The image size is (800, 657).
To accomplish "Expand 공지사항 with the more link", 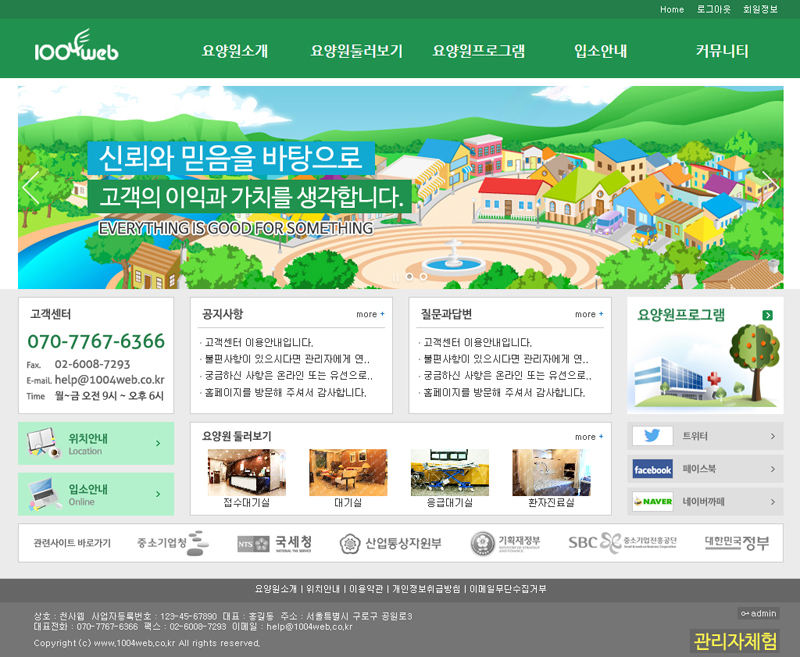I will click(370, 314).
